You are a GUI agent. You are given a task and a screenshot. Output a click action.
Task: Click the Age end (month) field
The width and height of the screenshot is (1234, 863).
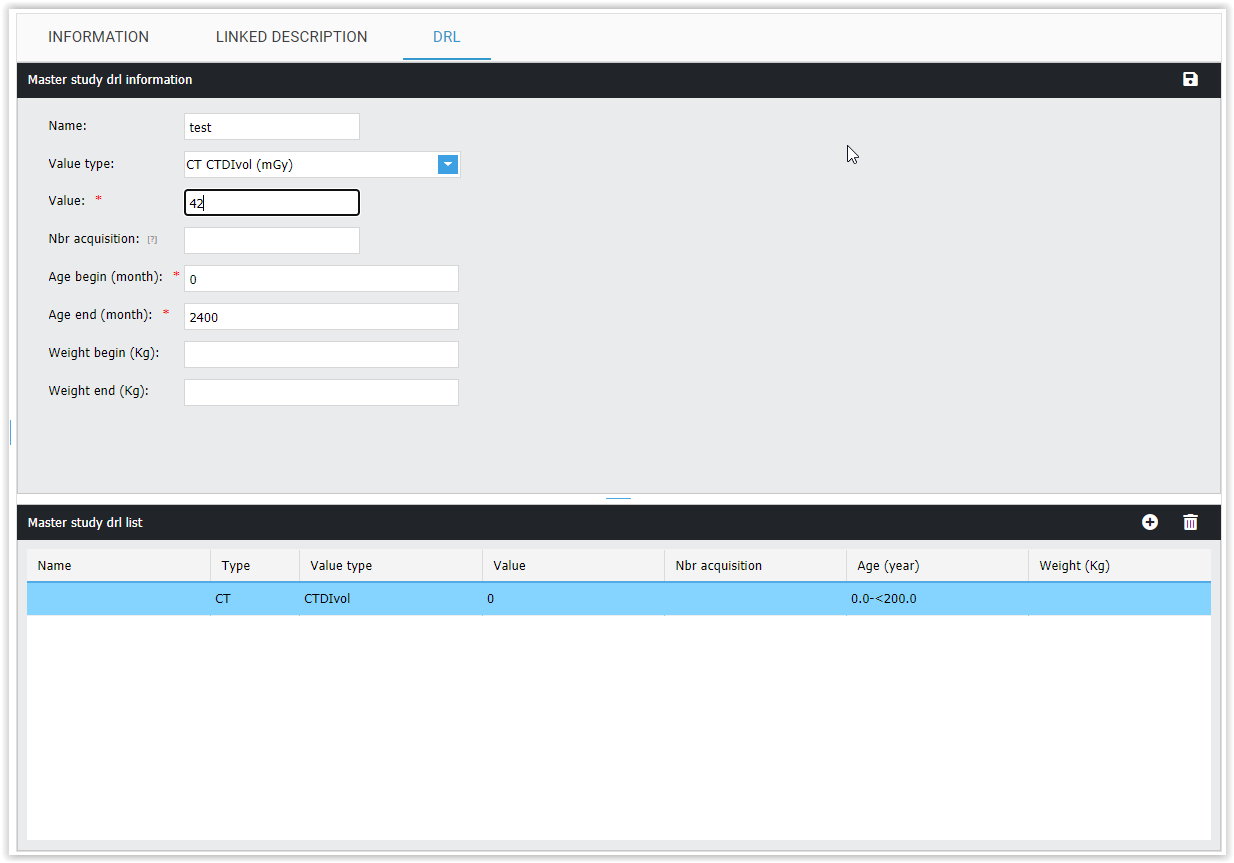pyautogui.click(x=321, y=317)
